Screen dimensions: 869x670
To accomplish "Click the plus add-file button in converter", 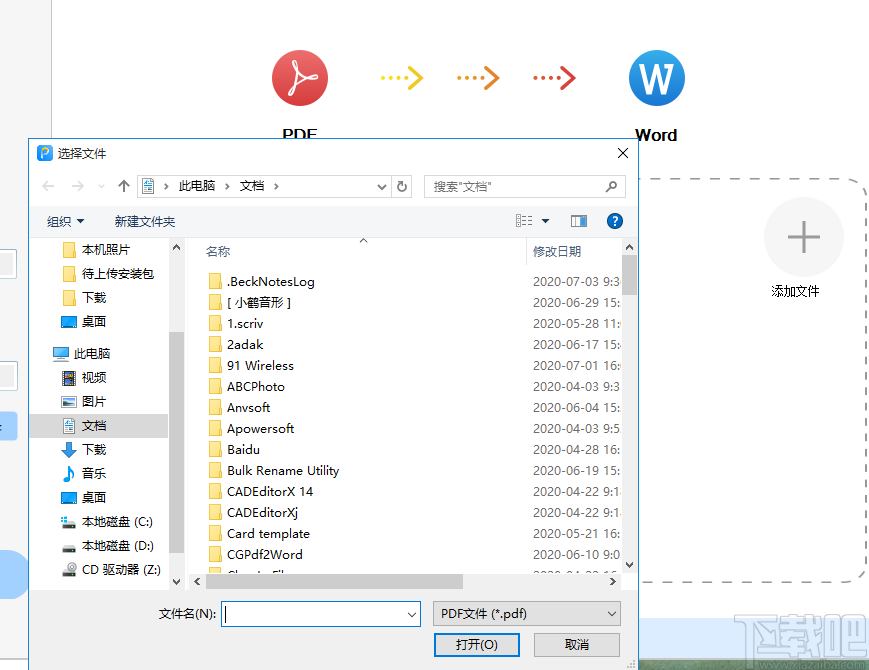I will coord(804,237).
